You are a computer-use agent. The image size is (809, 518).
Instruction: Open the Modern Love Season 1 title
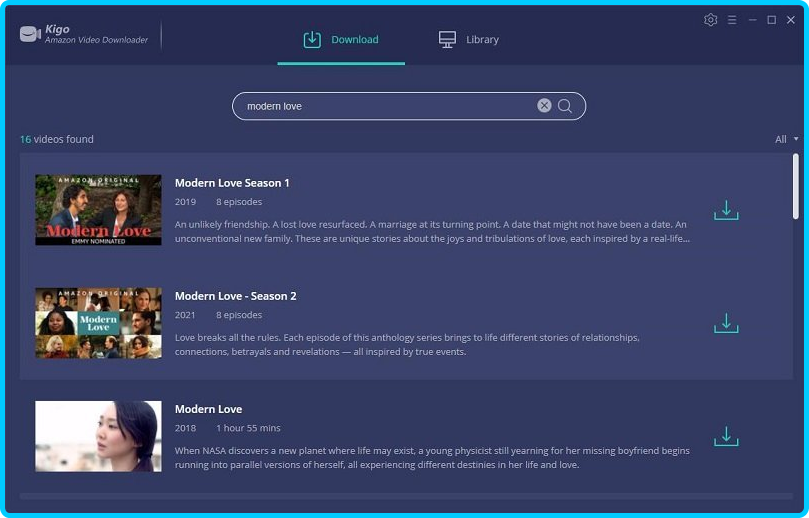232,183
